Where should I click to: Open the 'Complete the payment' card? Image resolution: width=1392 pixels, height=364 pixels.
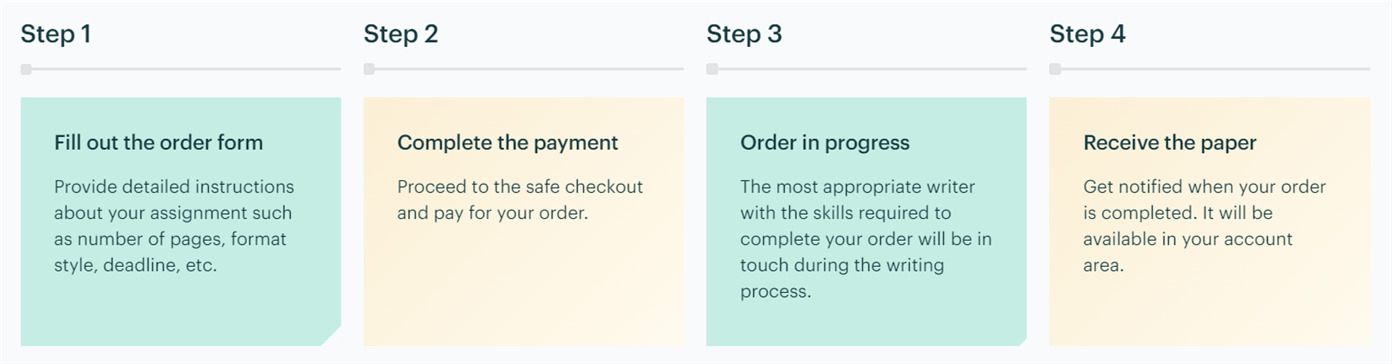point(524,221)
